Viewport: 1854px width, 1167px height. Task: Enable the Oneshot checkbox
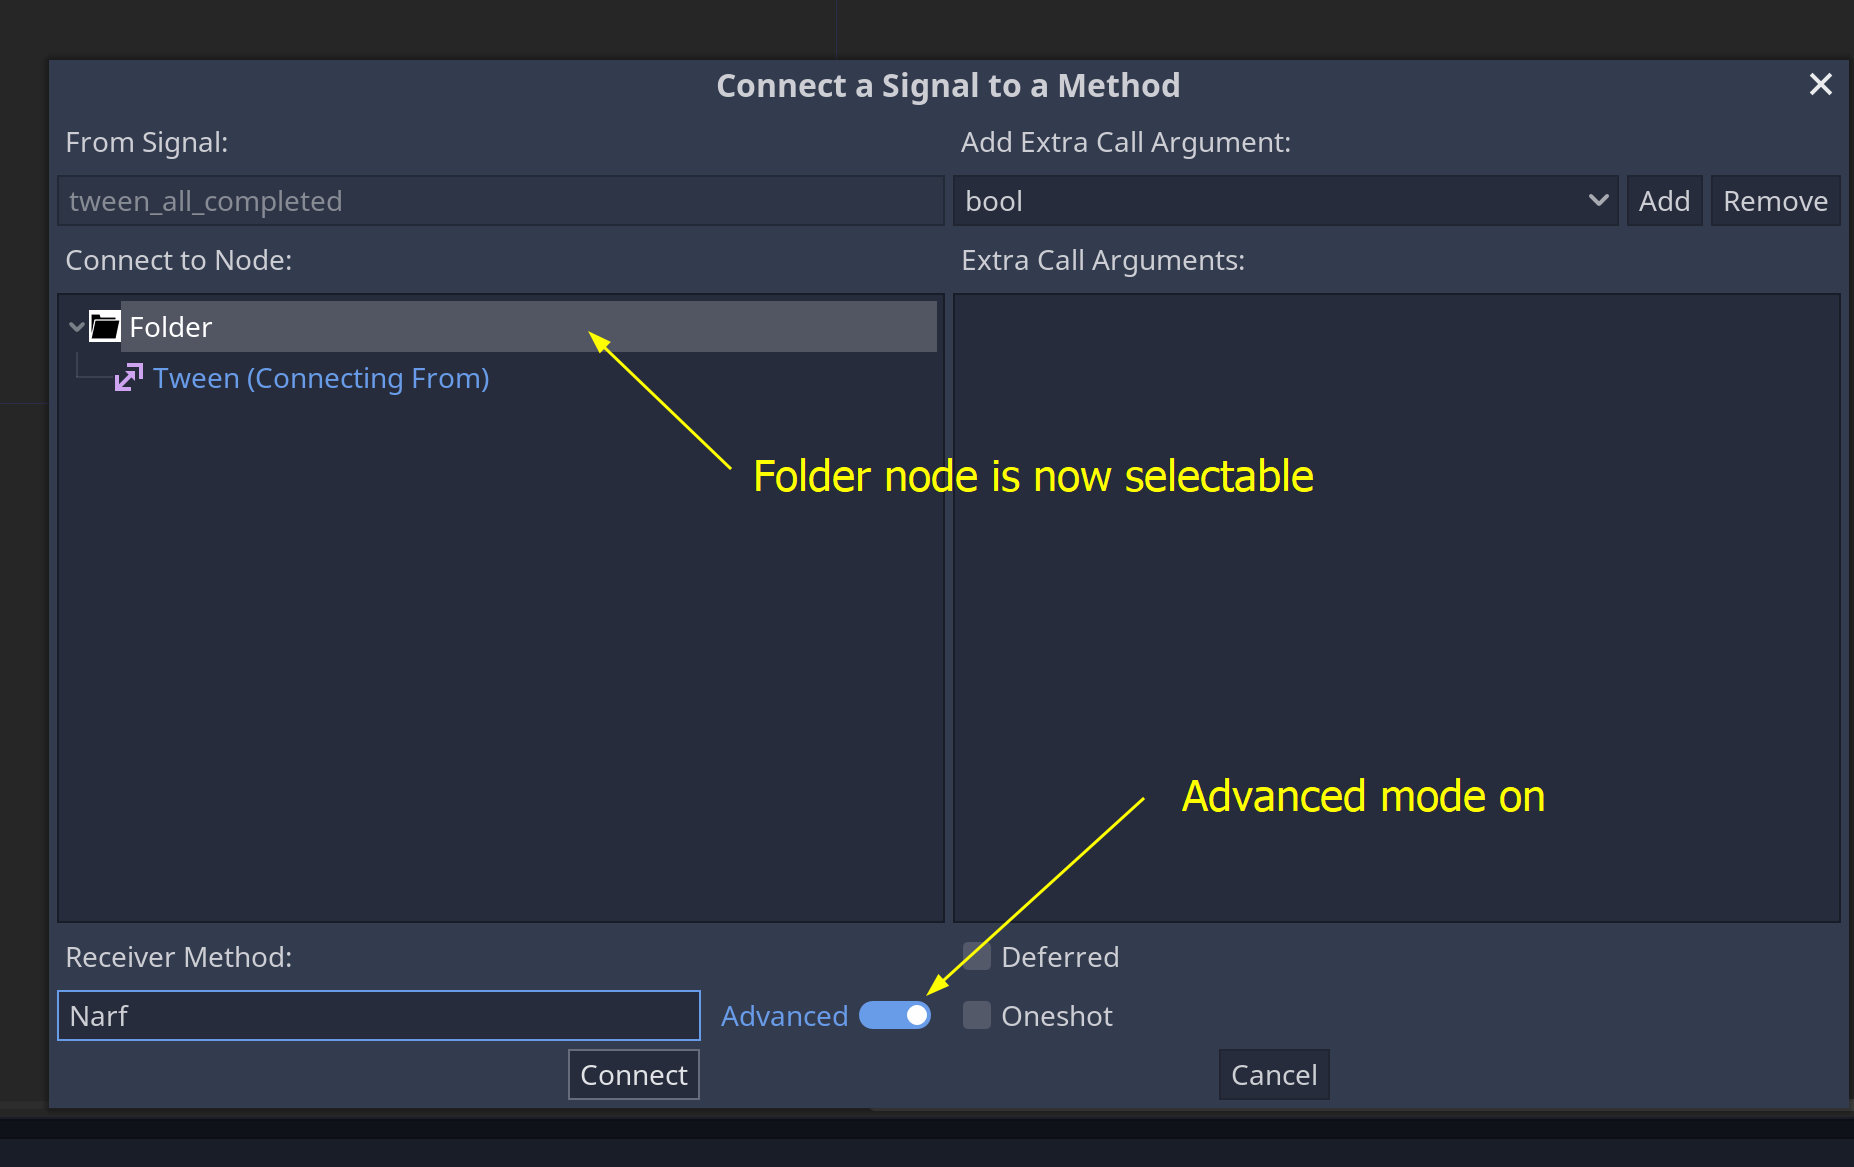976,1015
